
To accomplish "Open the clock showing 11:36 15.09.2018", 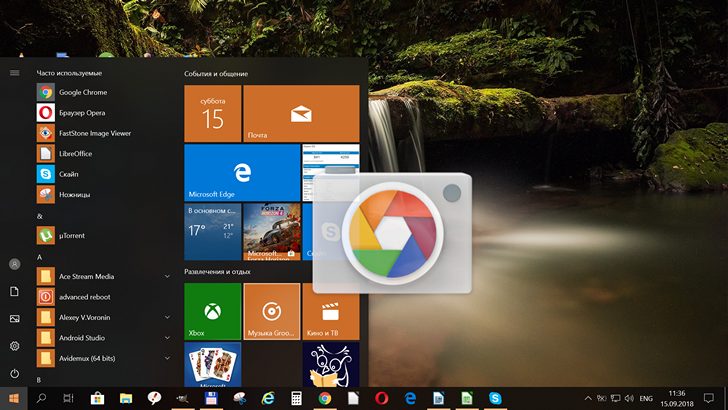I will 676,398.
